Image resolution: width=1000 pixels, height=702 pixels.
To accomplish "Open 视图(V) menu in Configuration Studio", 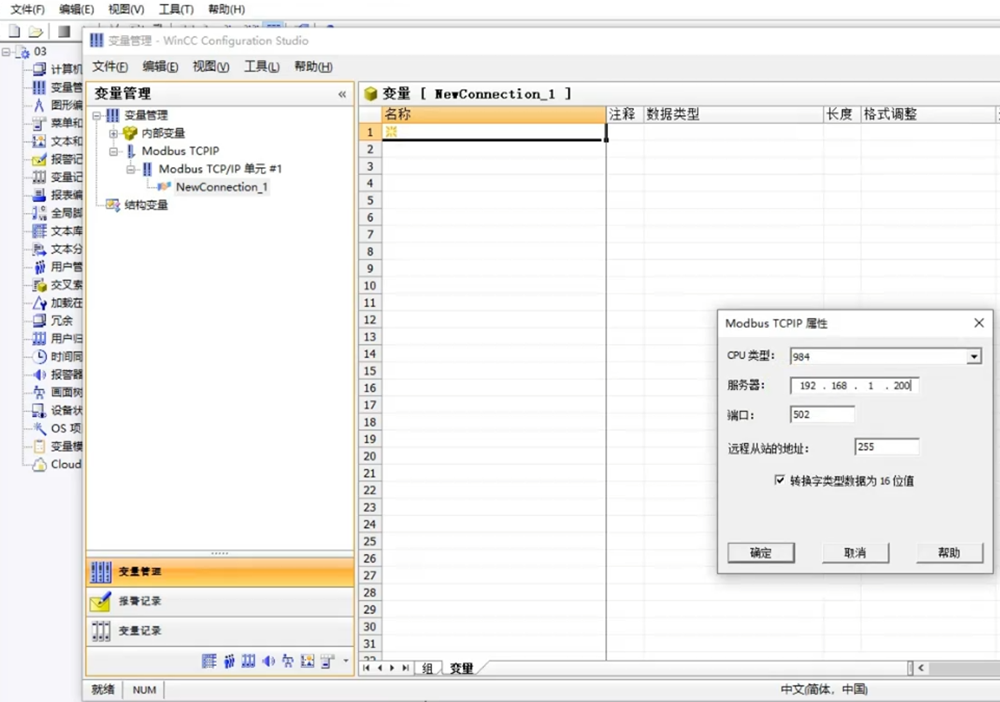I will 211,67.
